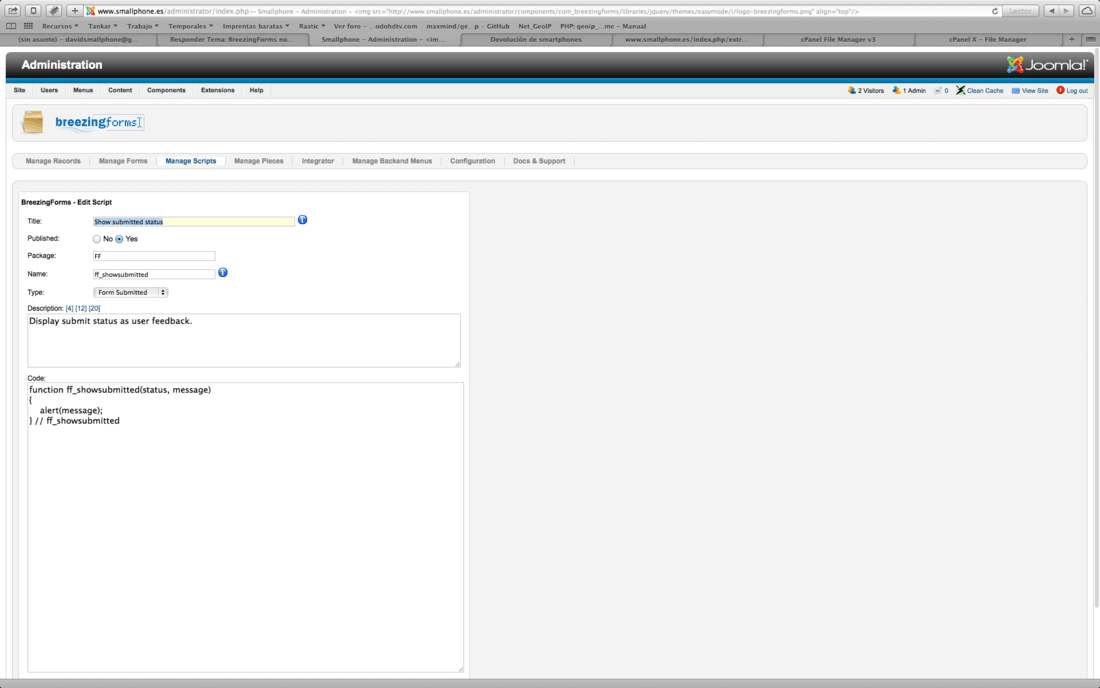Open the Site menu
This screenshot has height=688, width=1100.
click(19, 90)
